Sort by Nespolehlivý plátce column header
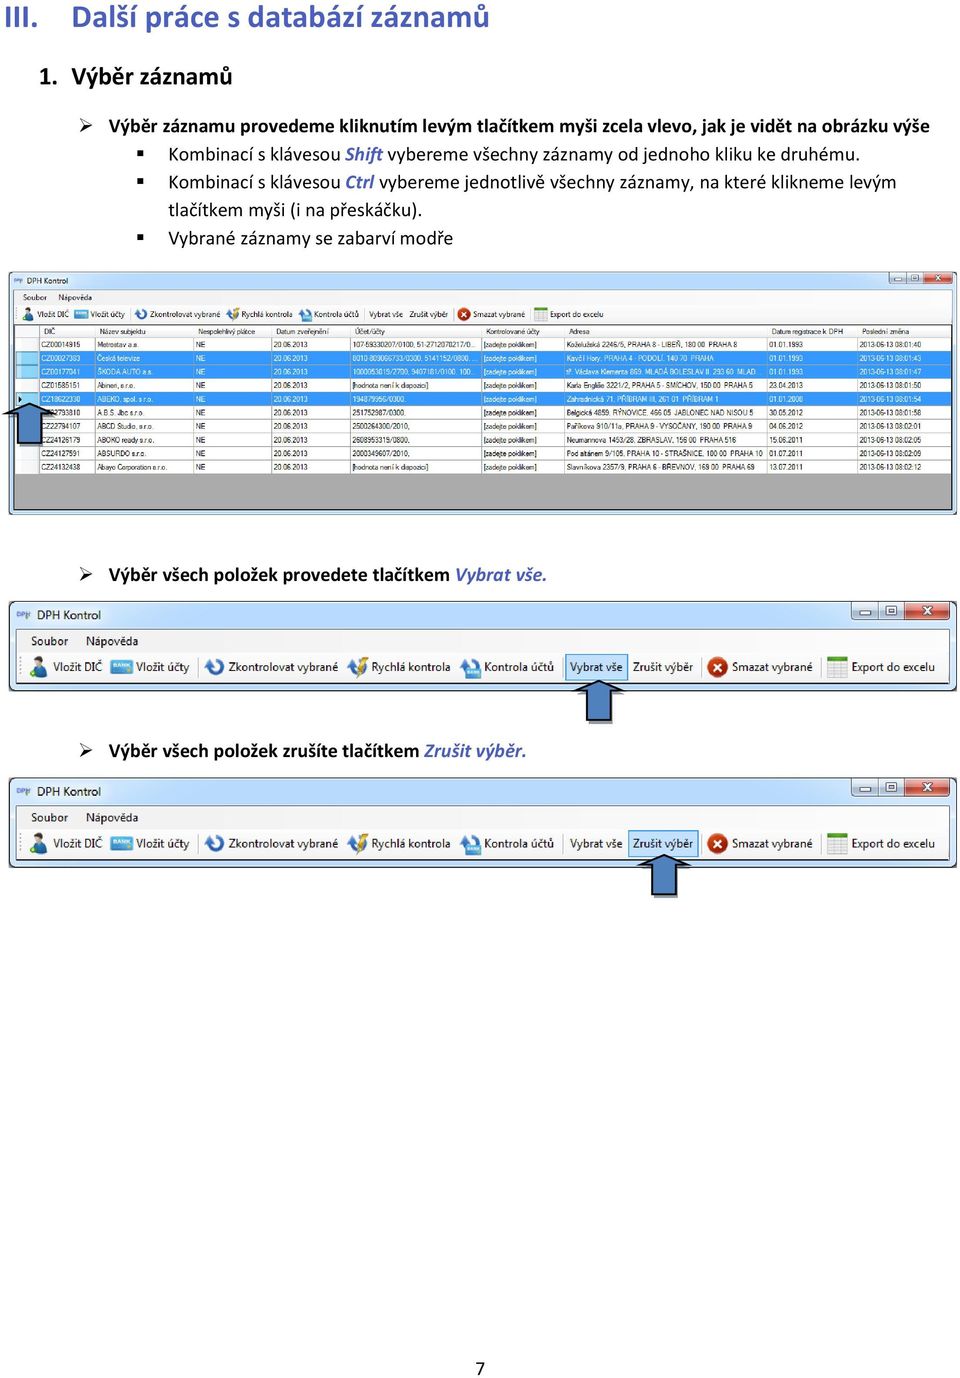This screenshot has width=960, height=1378. click(233, 331)
